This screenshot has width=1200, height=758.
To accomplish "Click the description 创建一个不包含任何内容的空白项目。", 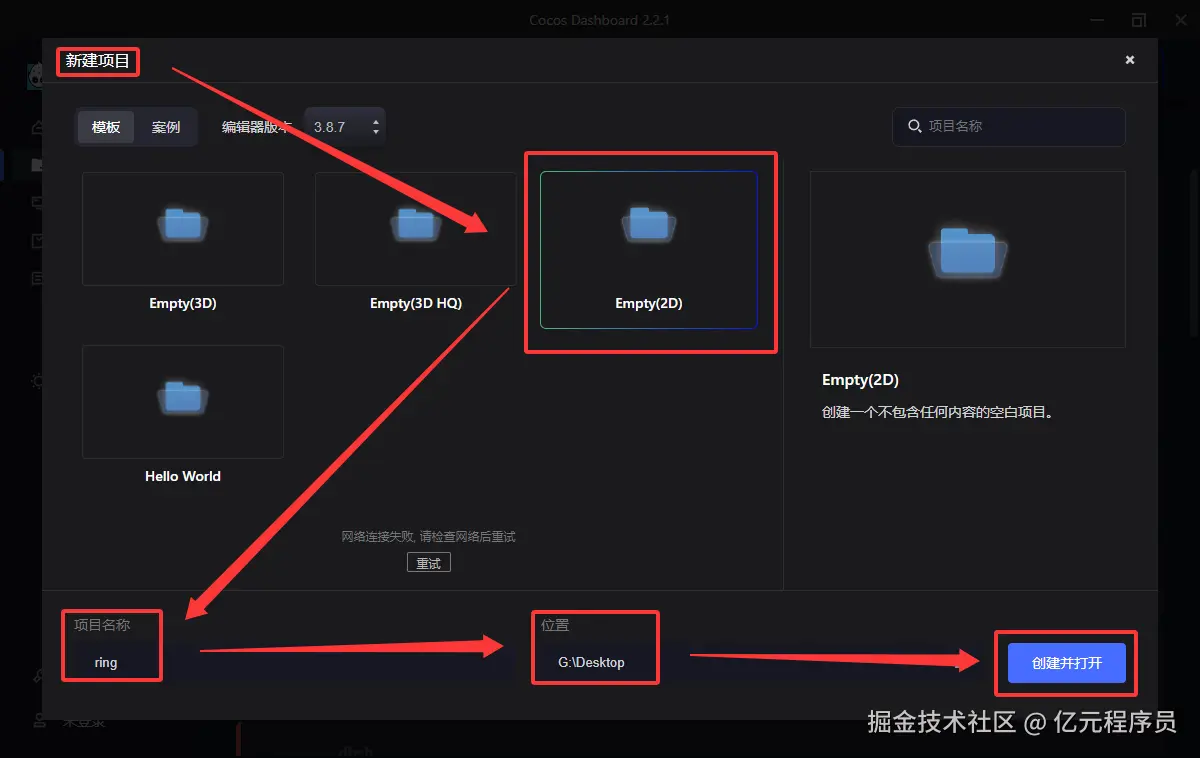I will [x=938, y=412].
